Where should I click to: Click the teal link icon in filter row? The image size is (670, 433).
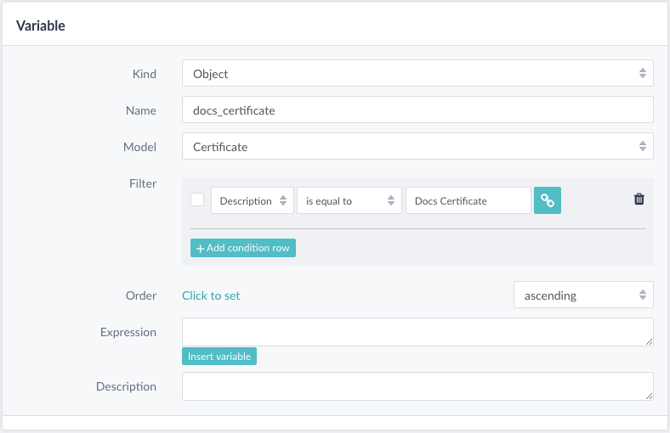coord(547,200)
